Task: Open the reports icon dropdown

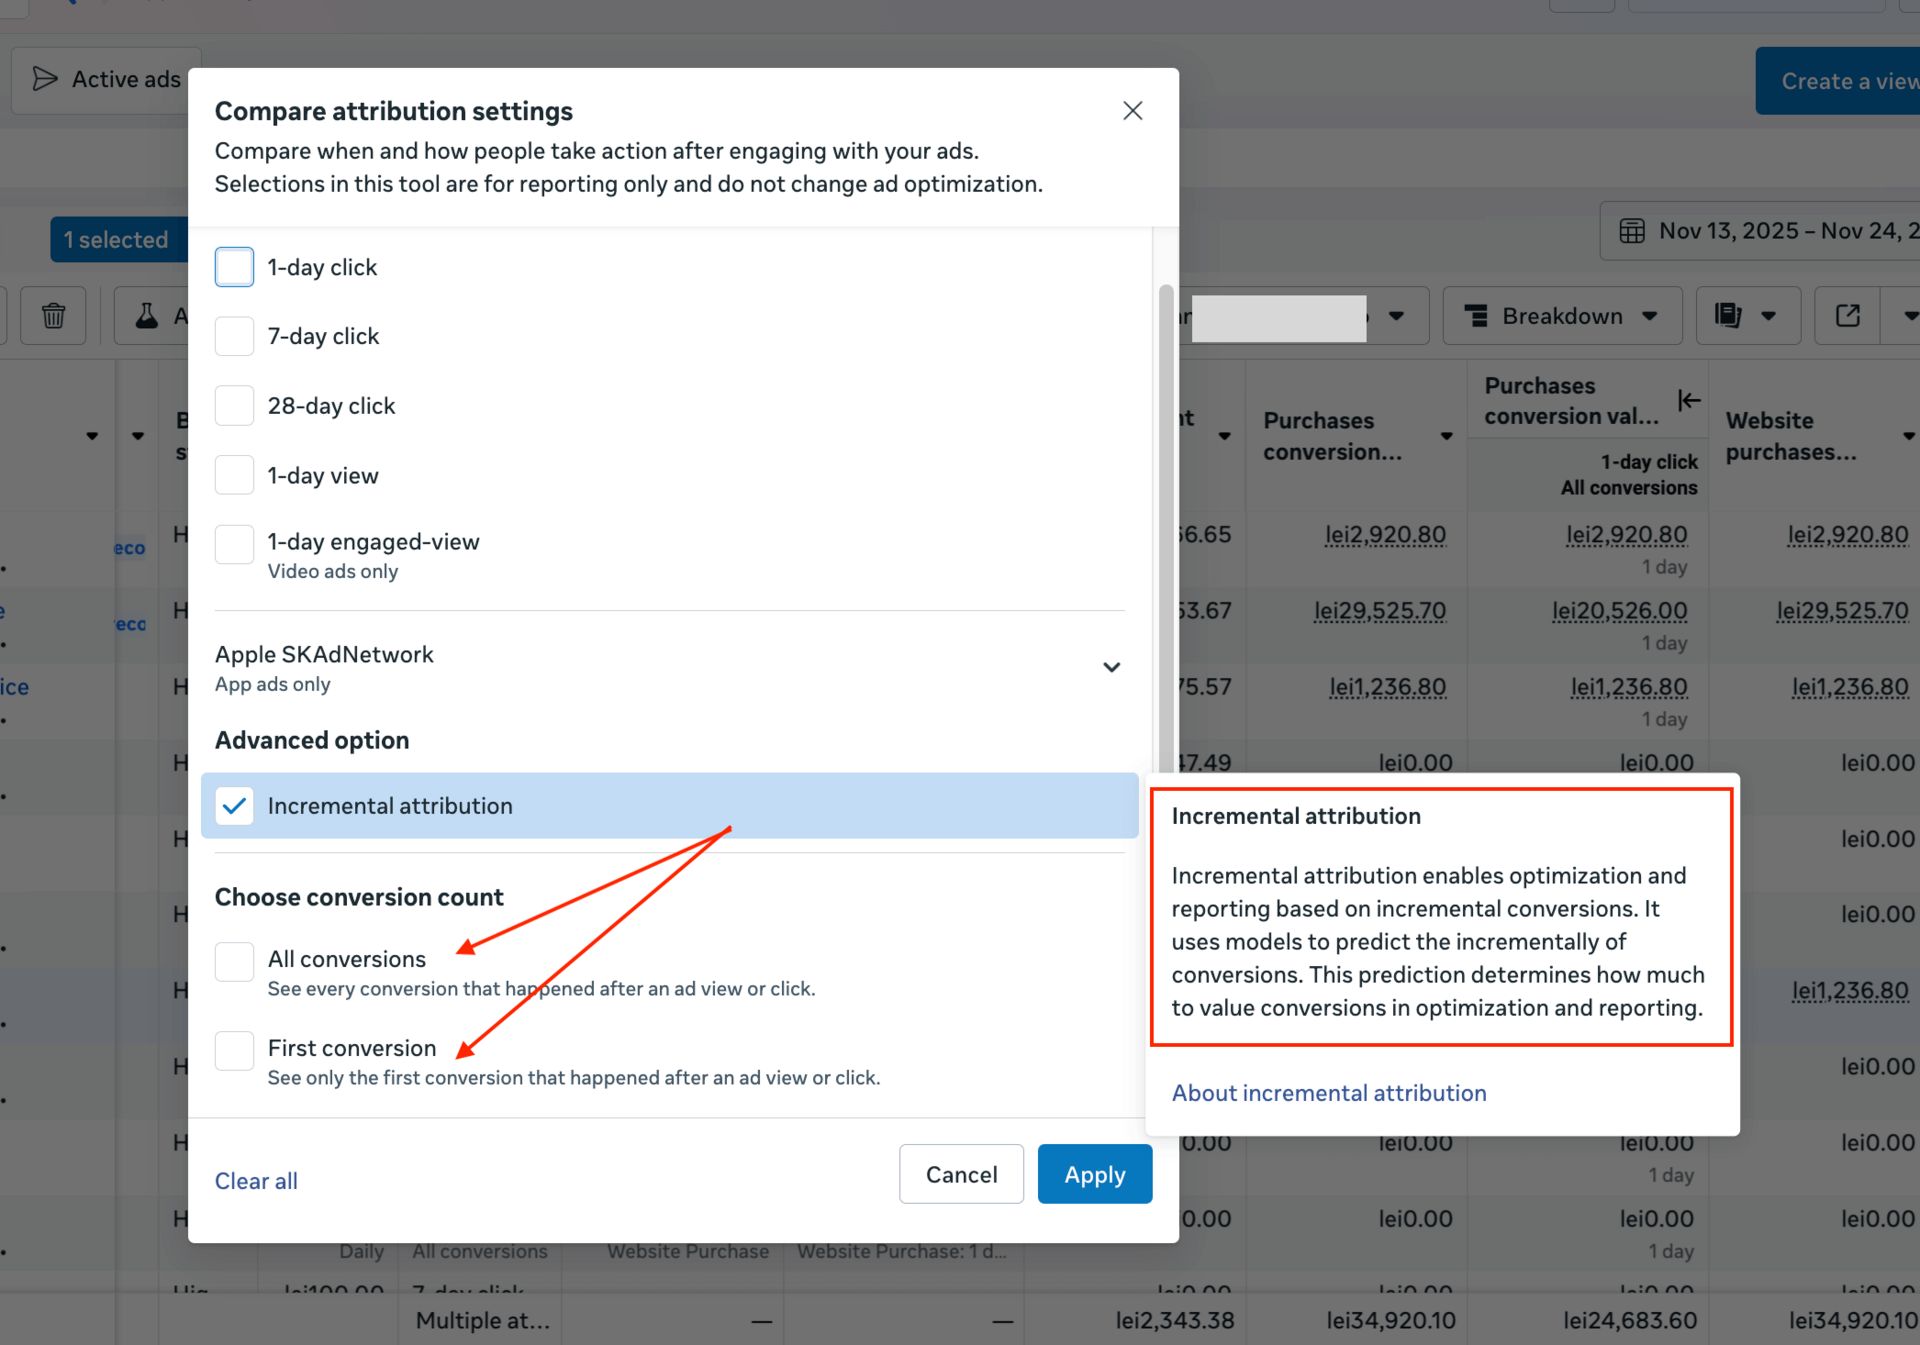Action: point(1746,316)
